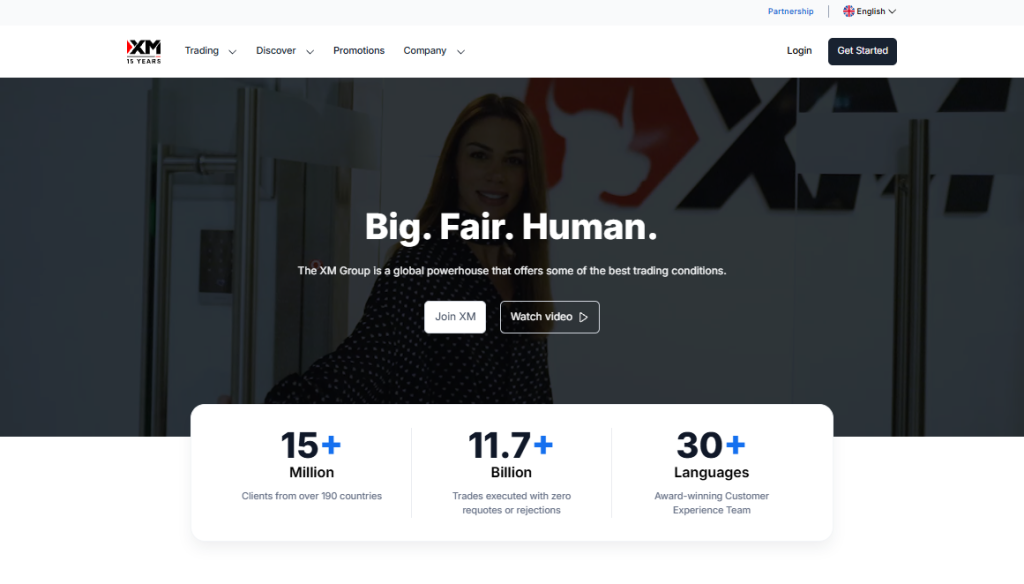Viewport: 1024px width, 584px height.
Task: Click the 30+ Languages statistic
Action: click(x=711, y=455)
